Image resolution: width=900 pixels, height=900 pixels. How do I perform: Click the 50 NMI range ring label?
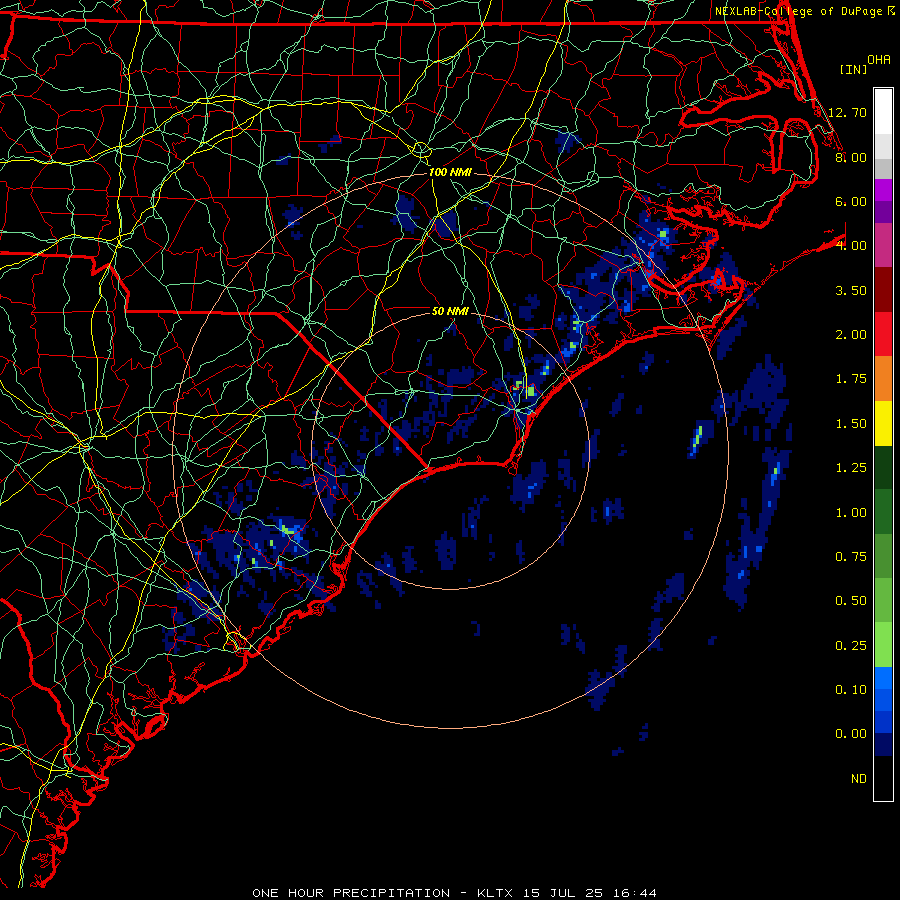pos(450,311)
